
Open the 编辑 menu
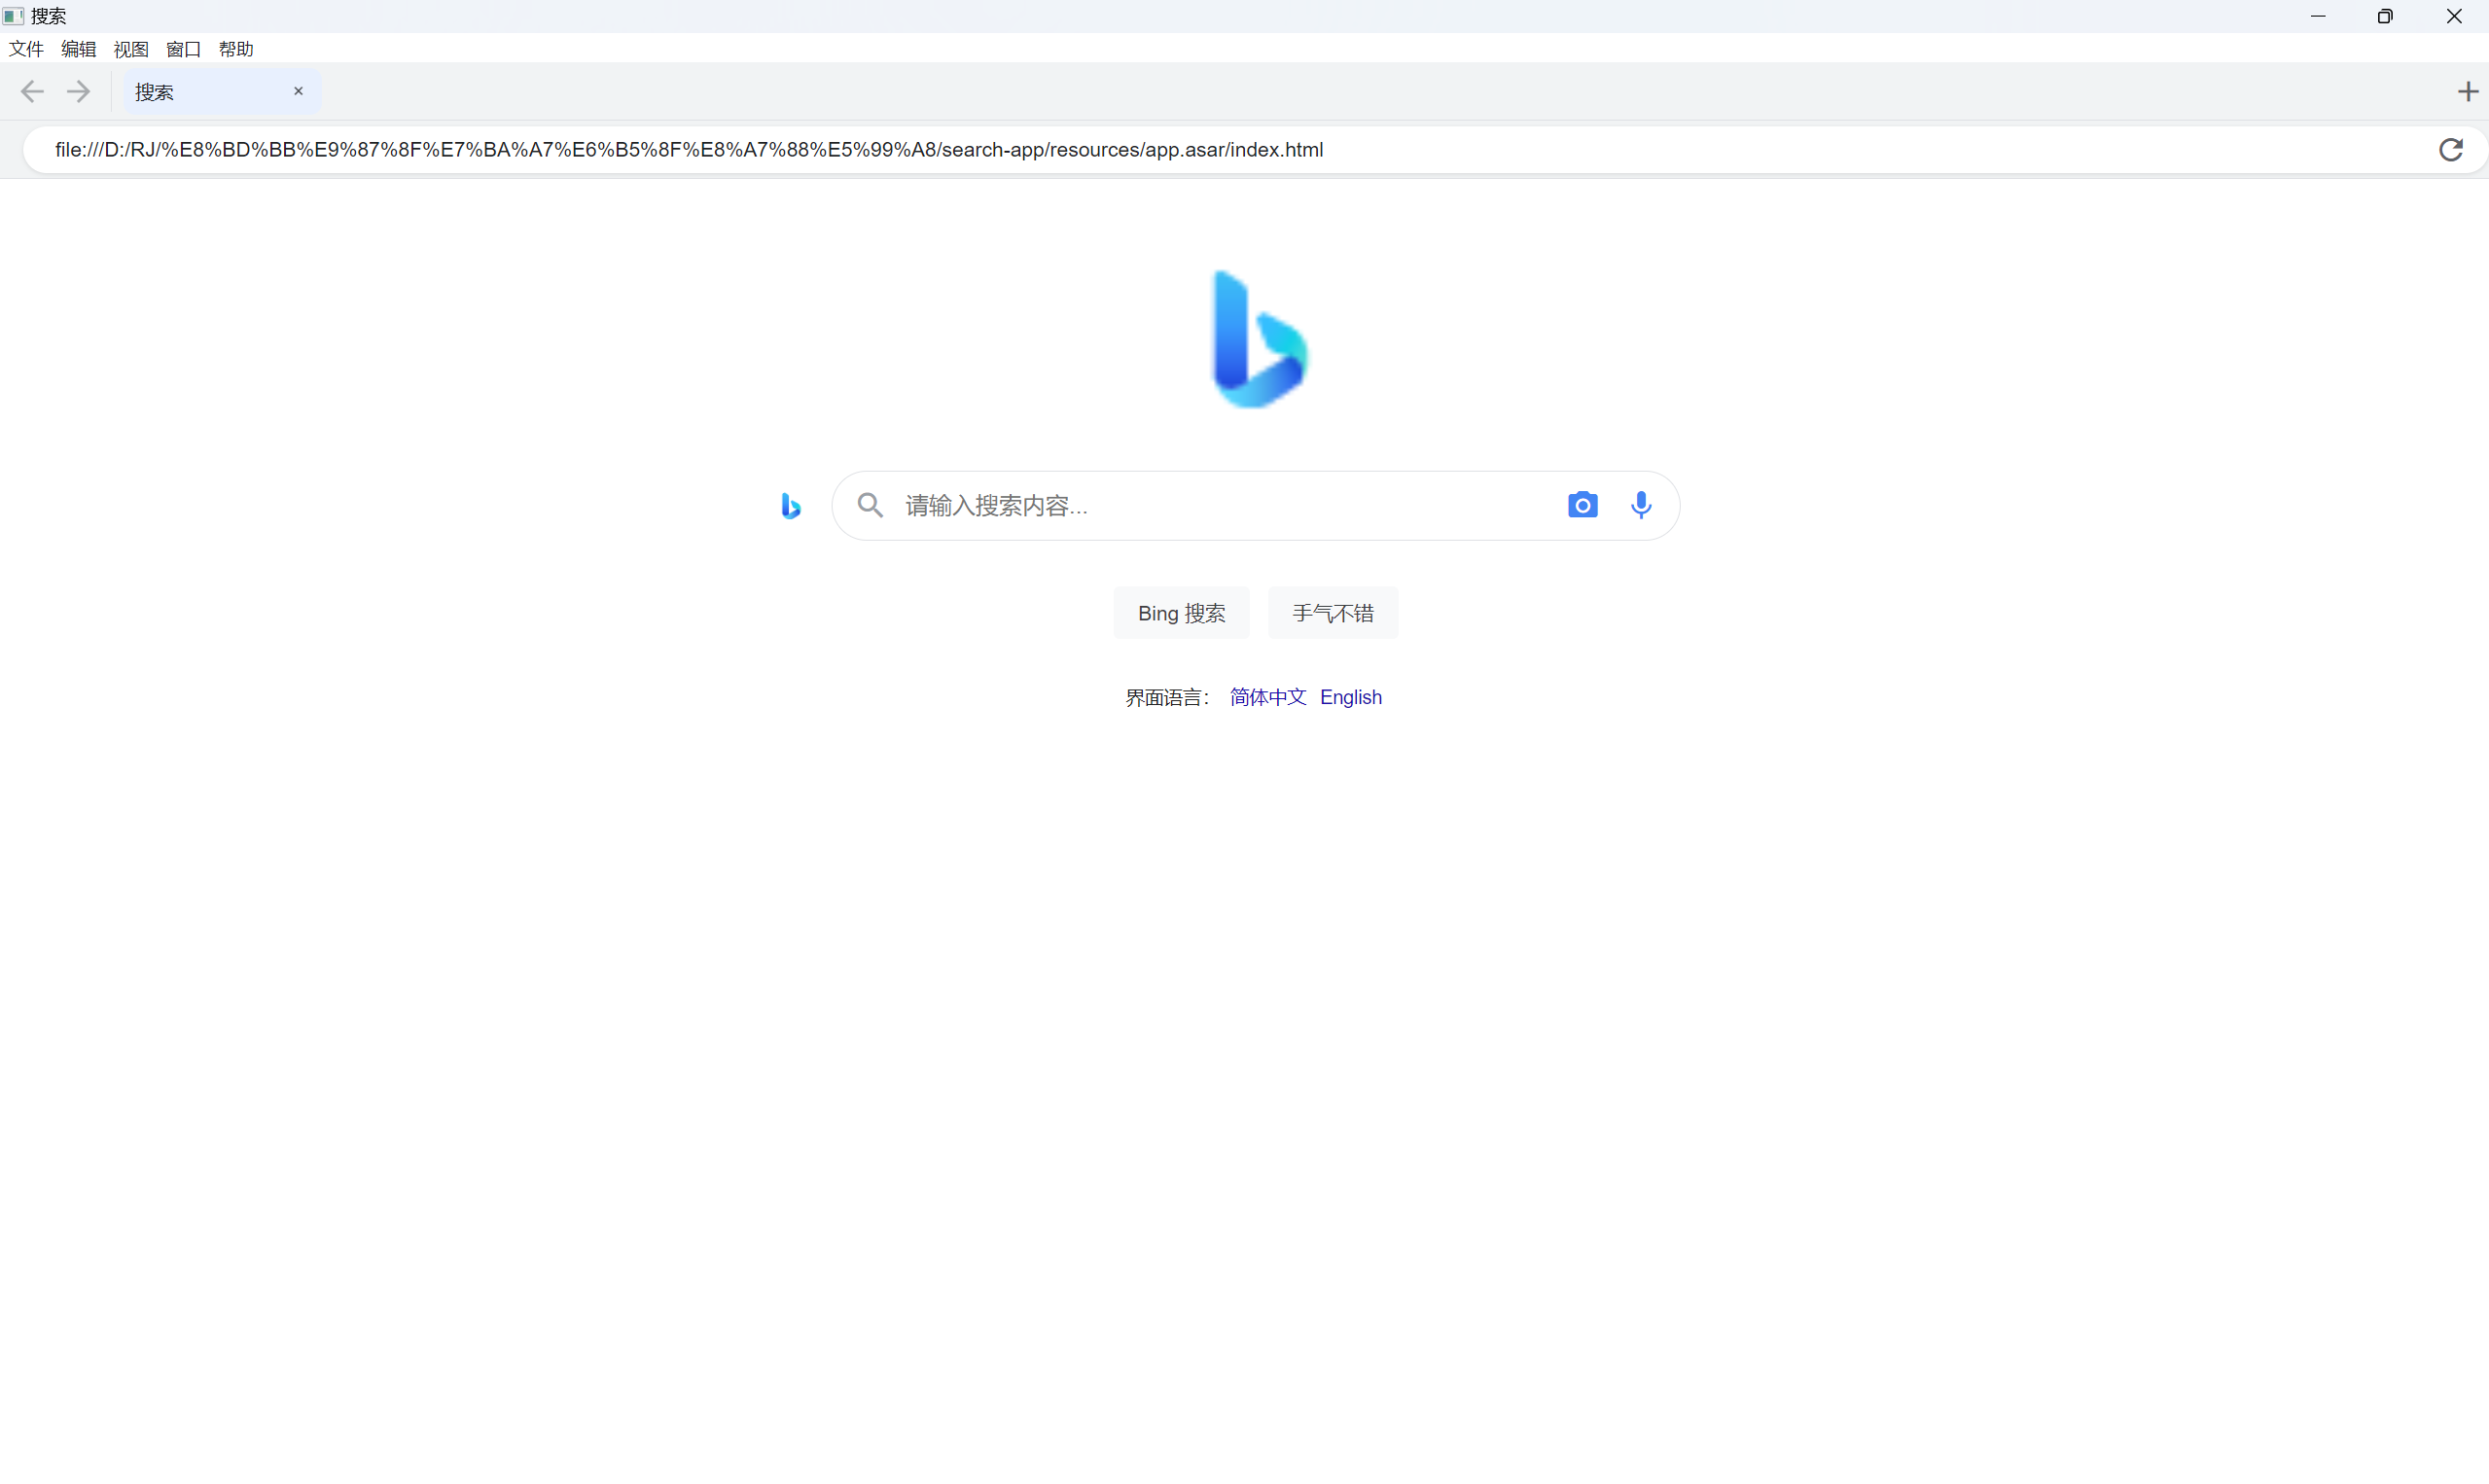click(78, 49)
